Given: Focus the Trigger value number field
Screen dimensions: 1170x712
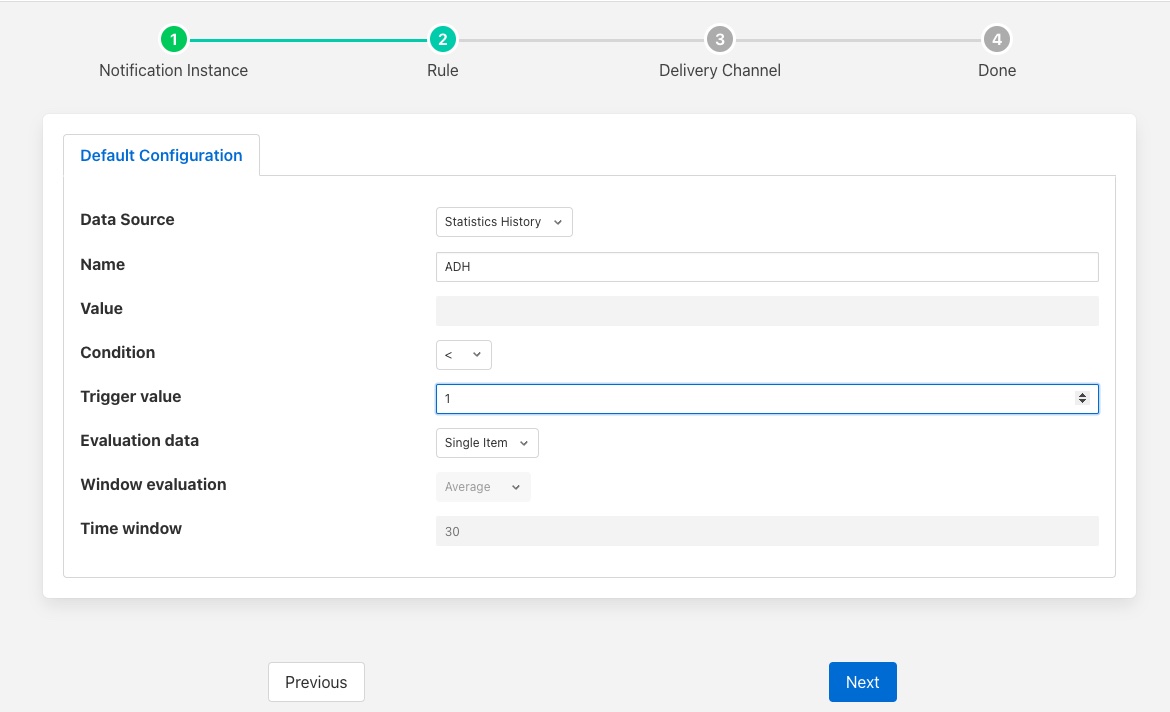Looking at the screenshot, I should 750,399.
